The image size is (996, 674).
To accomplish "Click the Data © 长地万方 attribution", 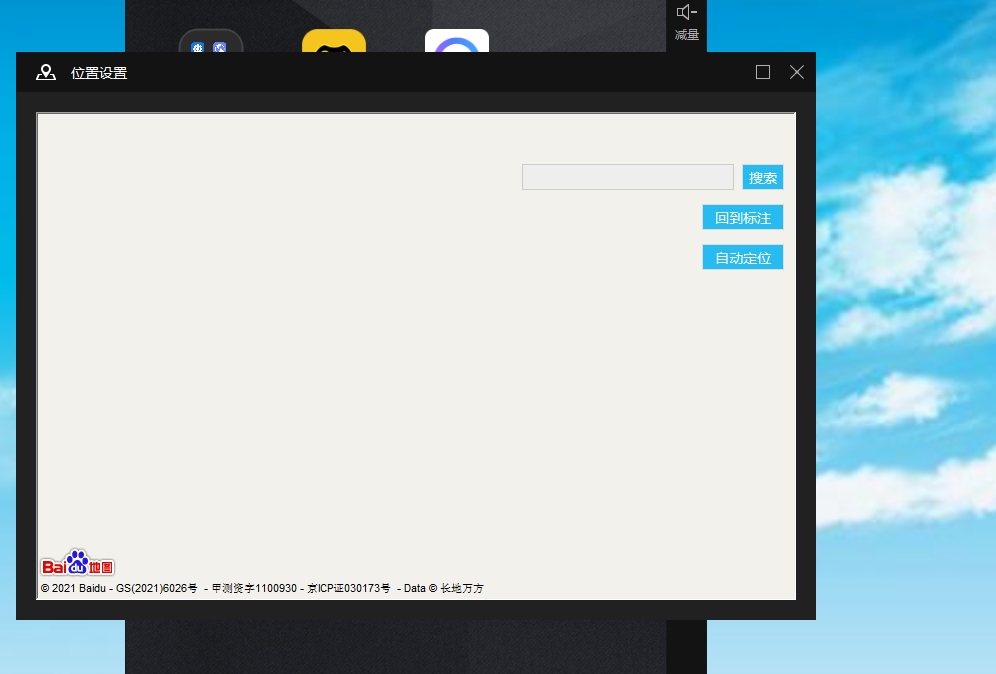I will pyautogui.click(x=444, y=588).
